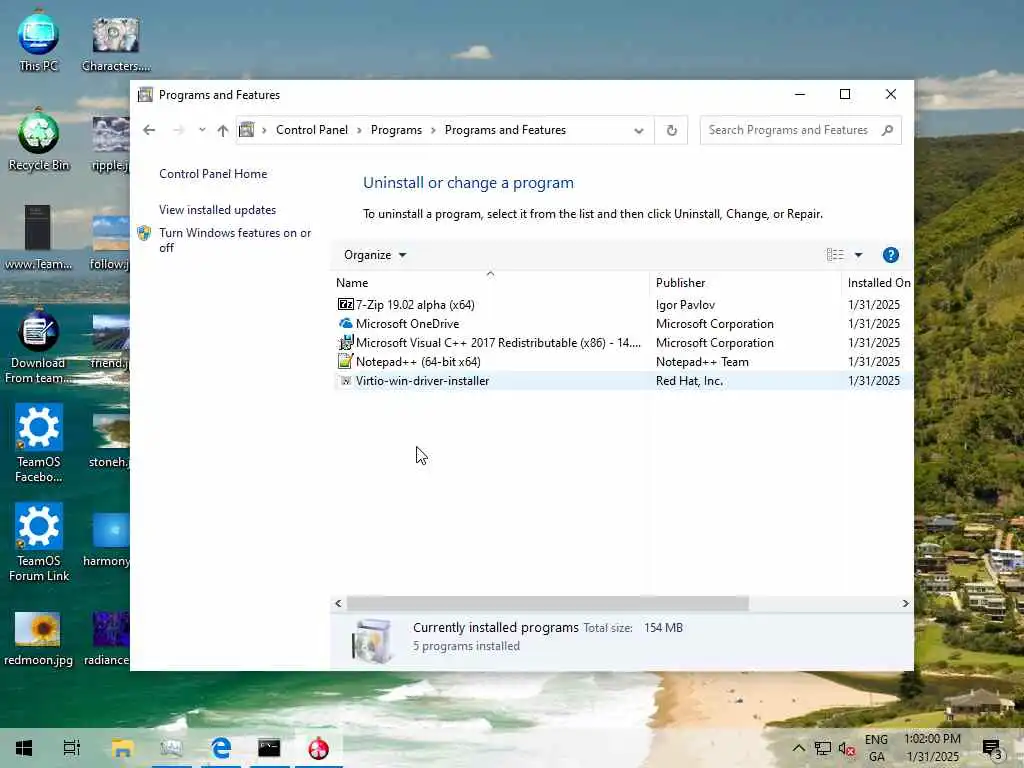Click the shield icon beside Windows features
1024x768 pixels.
144,233
